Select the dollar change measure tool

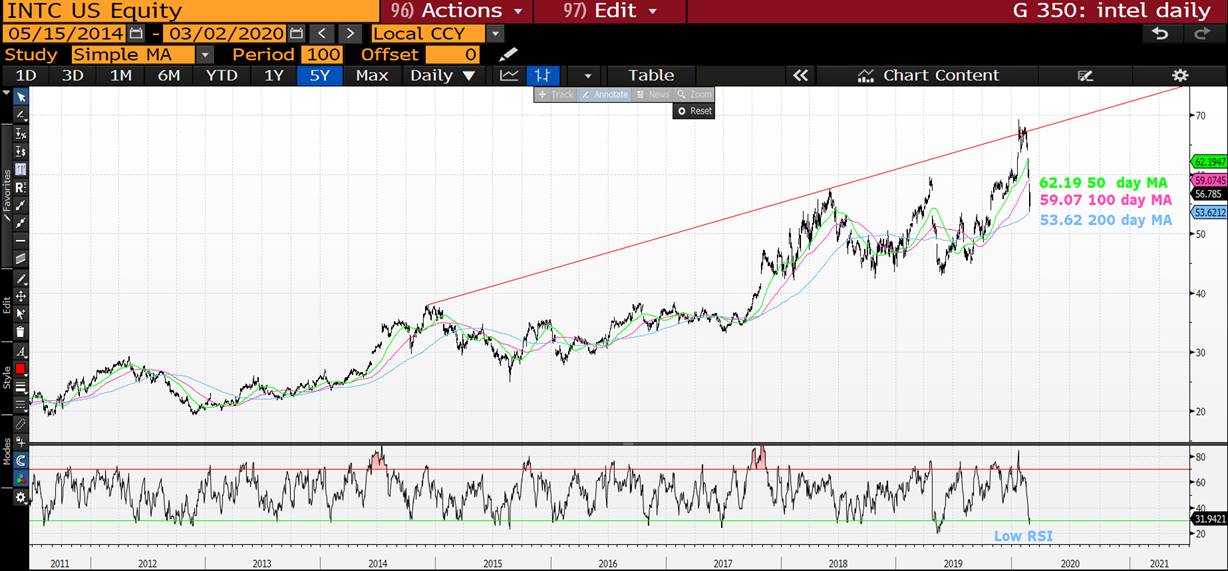(20, 151)
